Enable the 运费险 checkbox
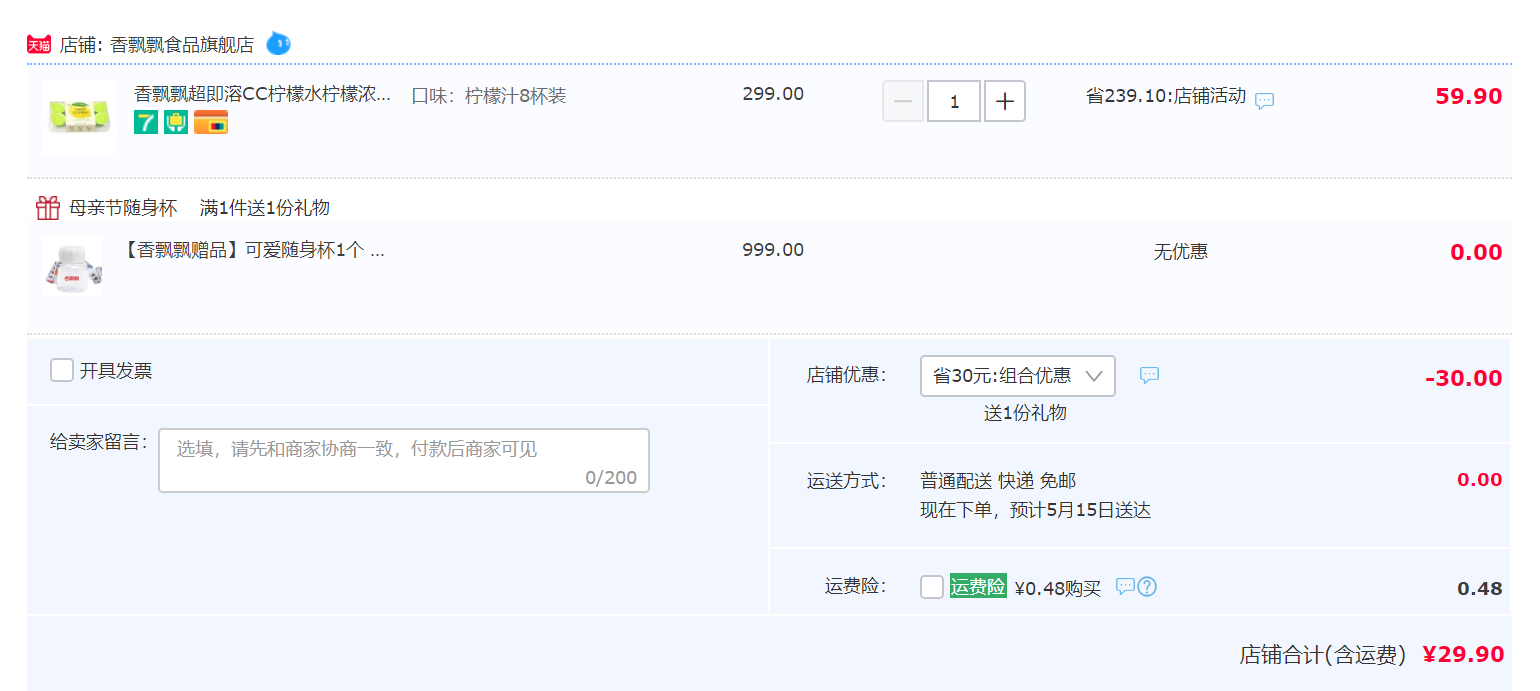The width and height of the screenshot is (1540, 691). click(932, 587)
